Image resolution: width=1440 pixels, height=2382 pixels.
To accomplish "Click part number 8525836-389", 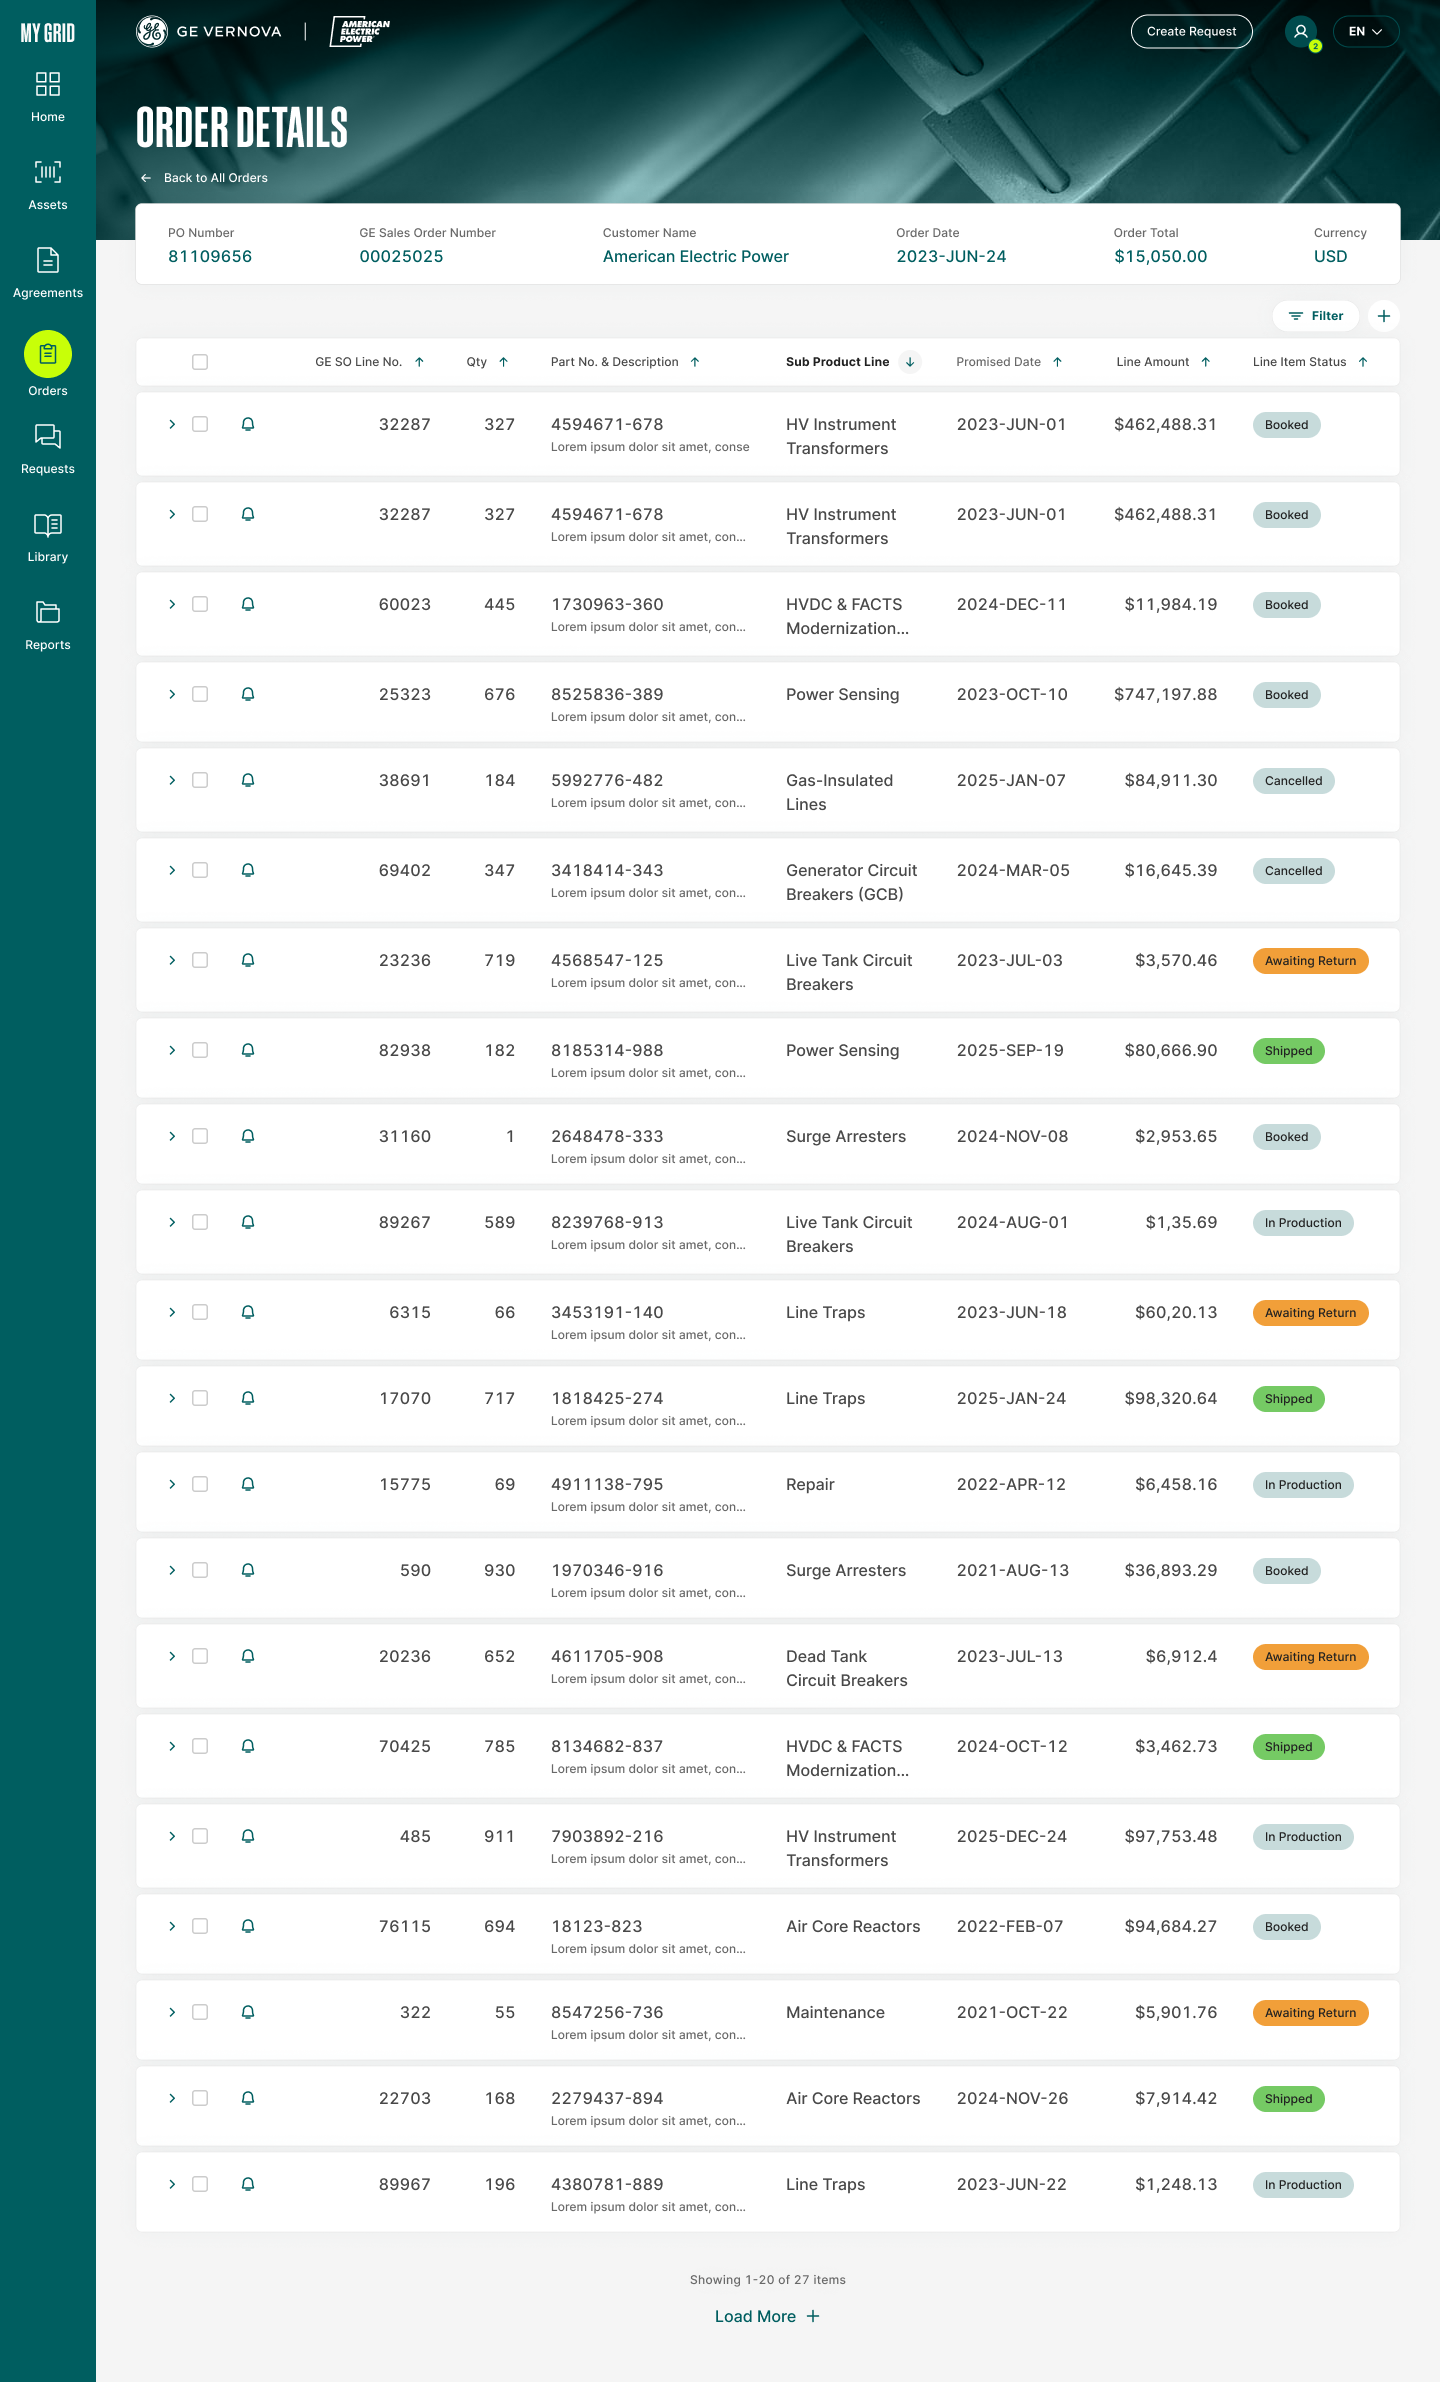I will point(607,694).
